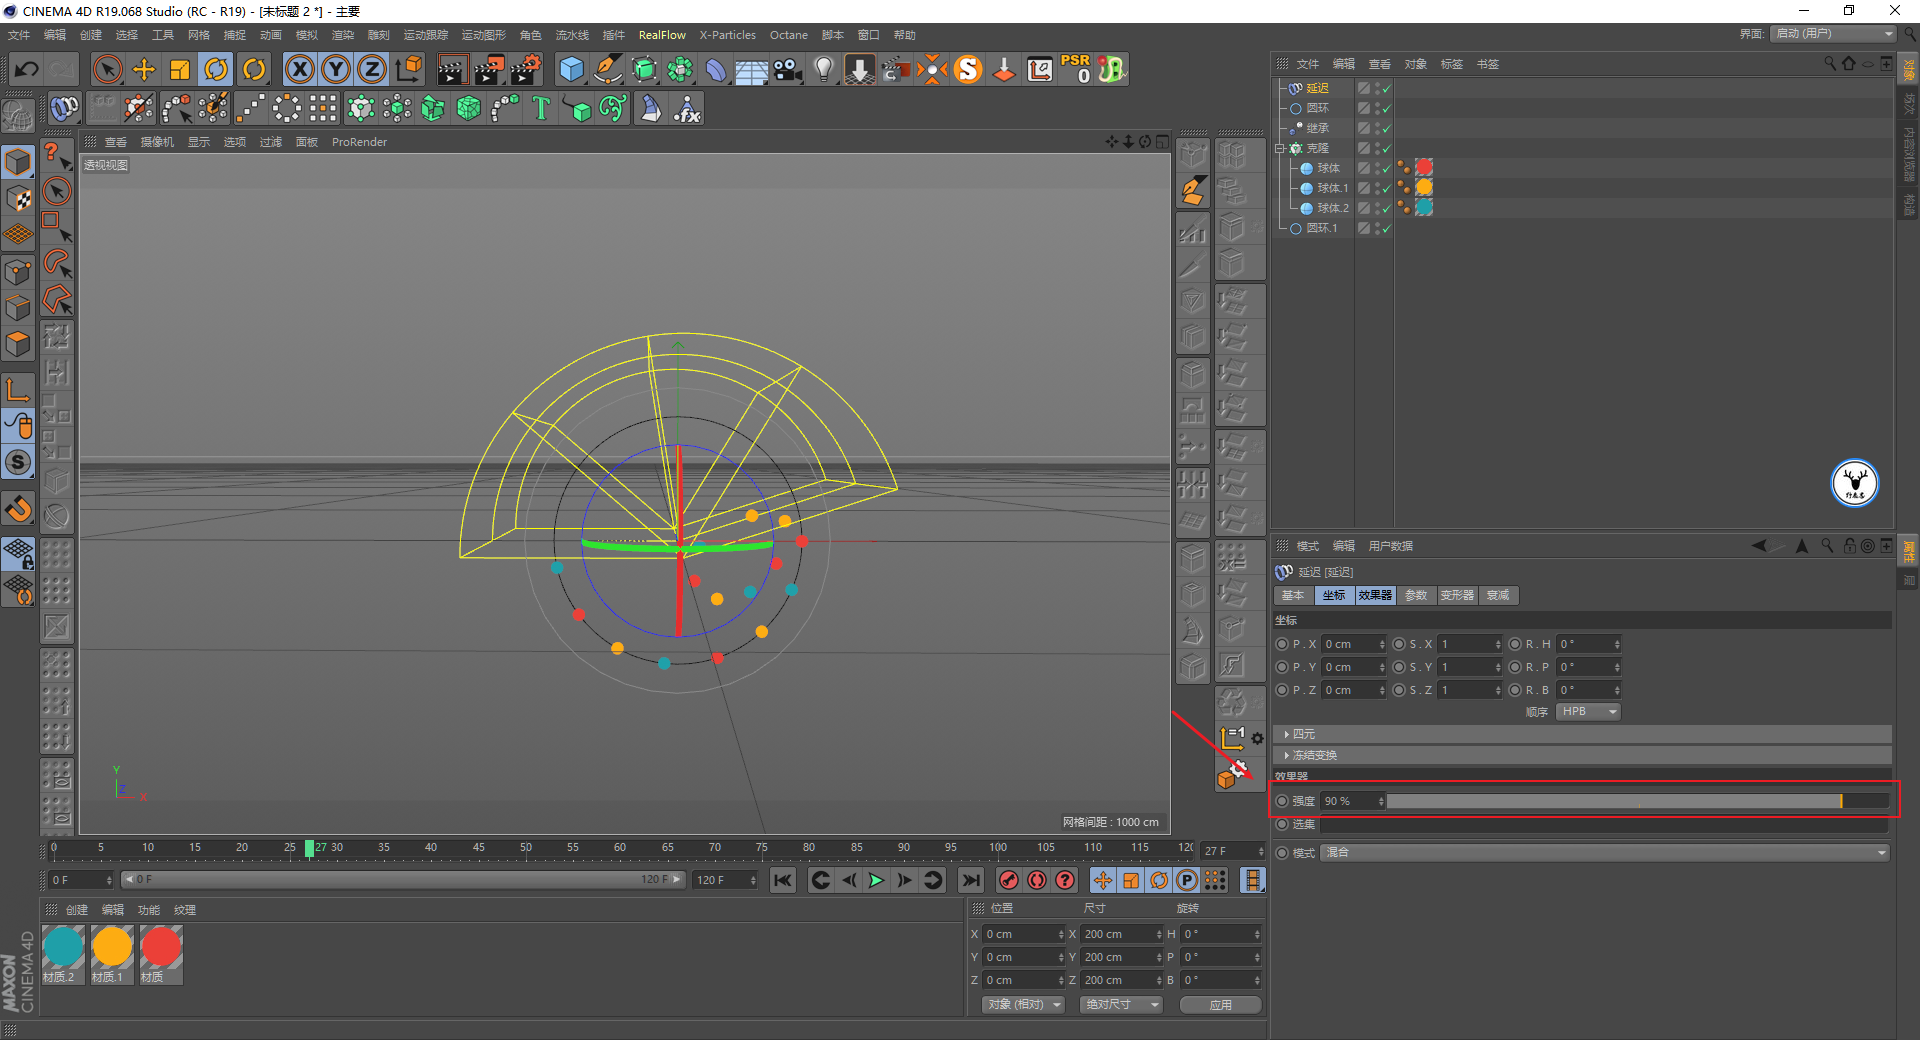The width and height of the screenshot is (1920, 1040).
Task: Open the RealFlow menu
Action: point(662,35)
